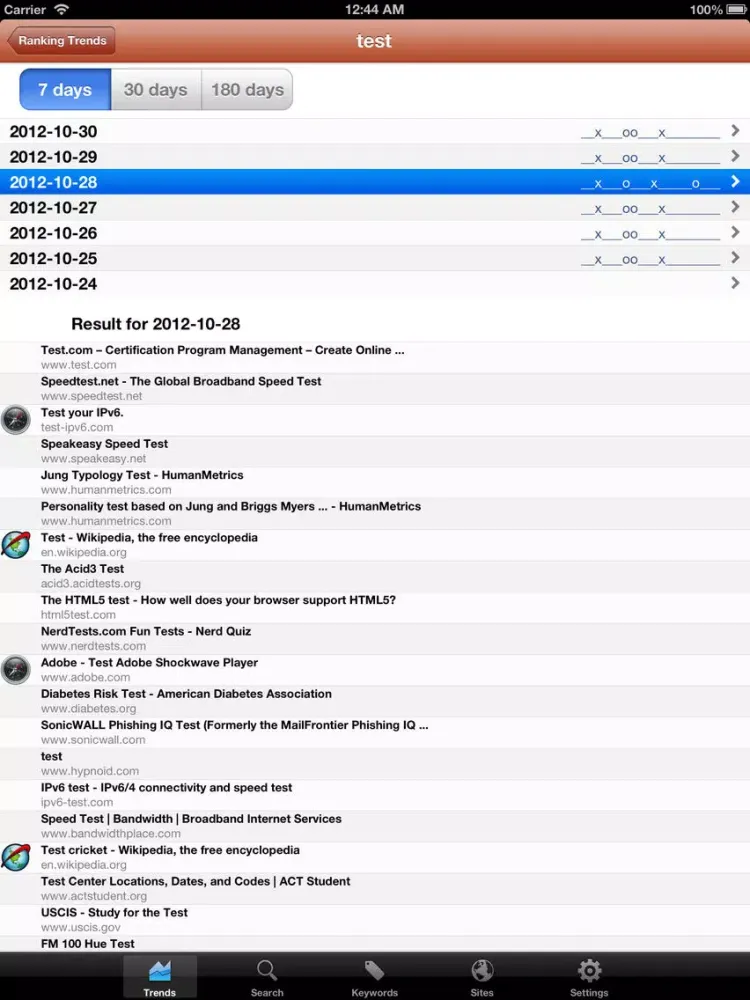The width and height of the screenshot is (750, 1000).
Task: Open the FM 100 Hue Test result
Action: coord(375,944)
